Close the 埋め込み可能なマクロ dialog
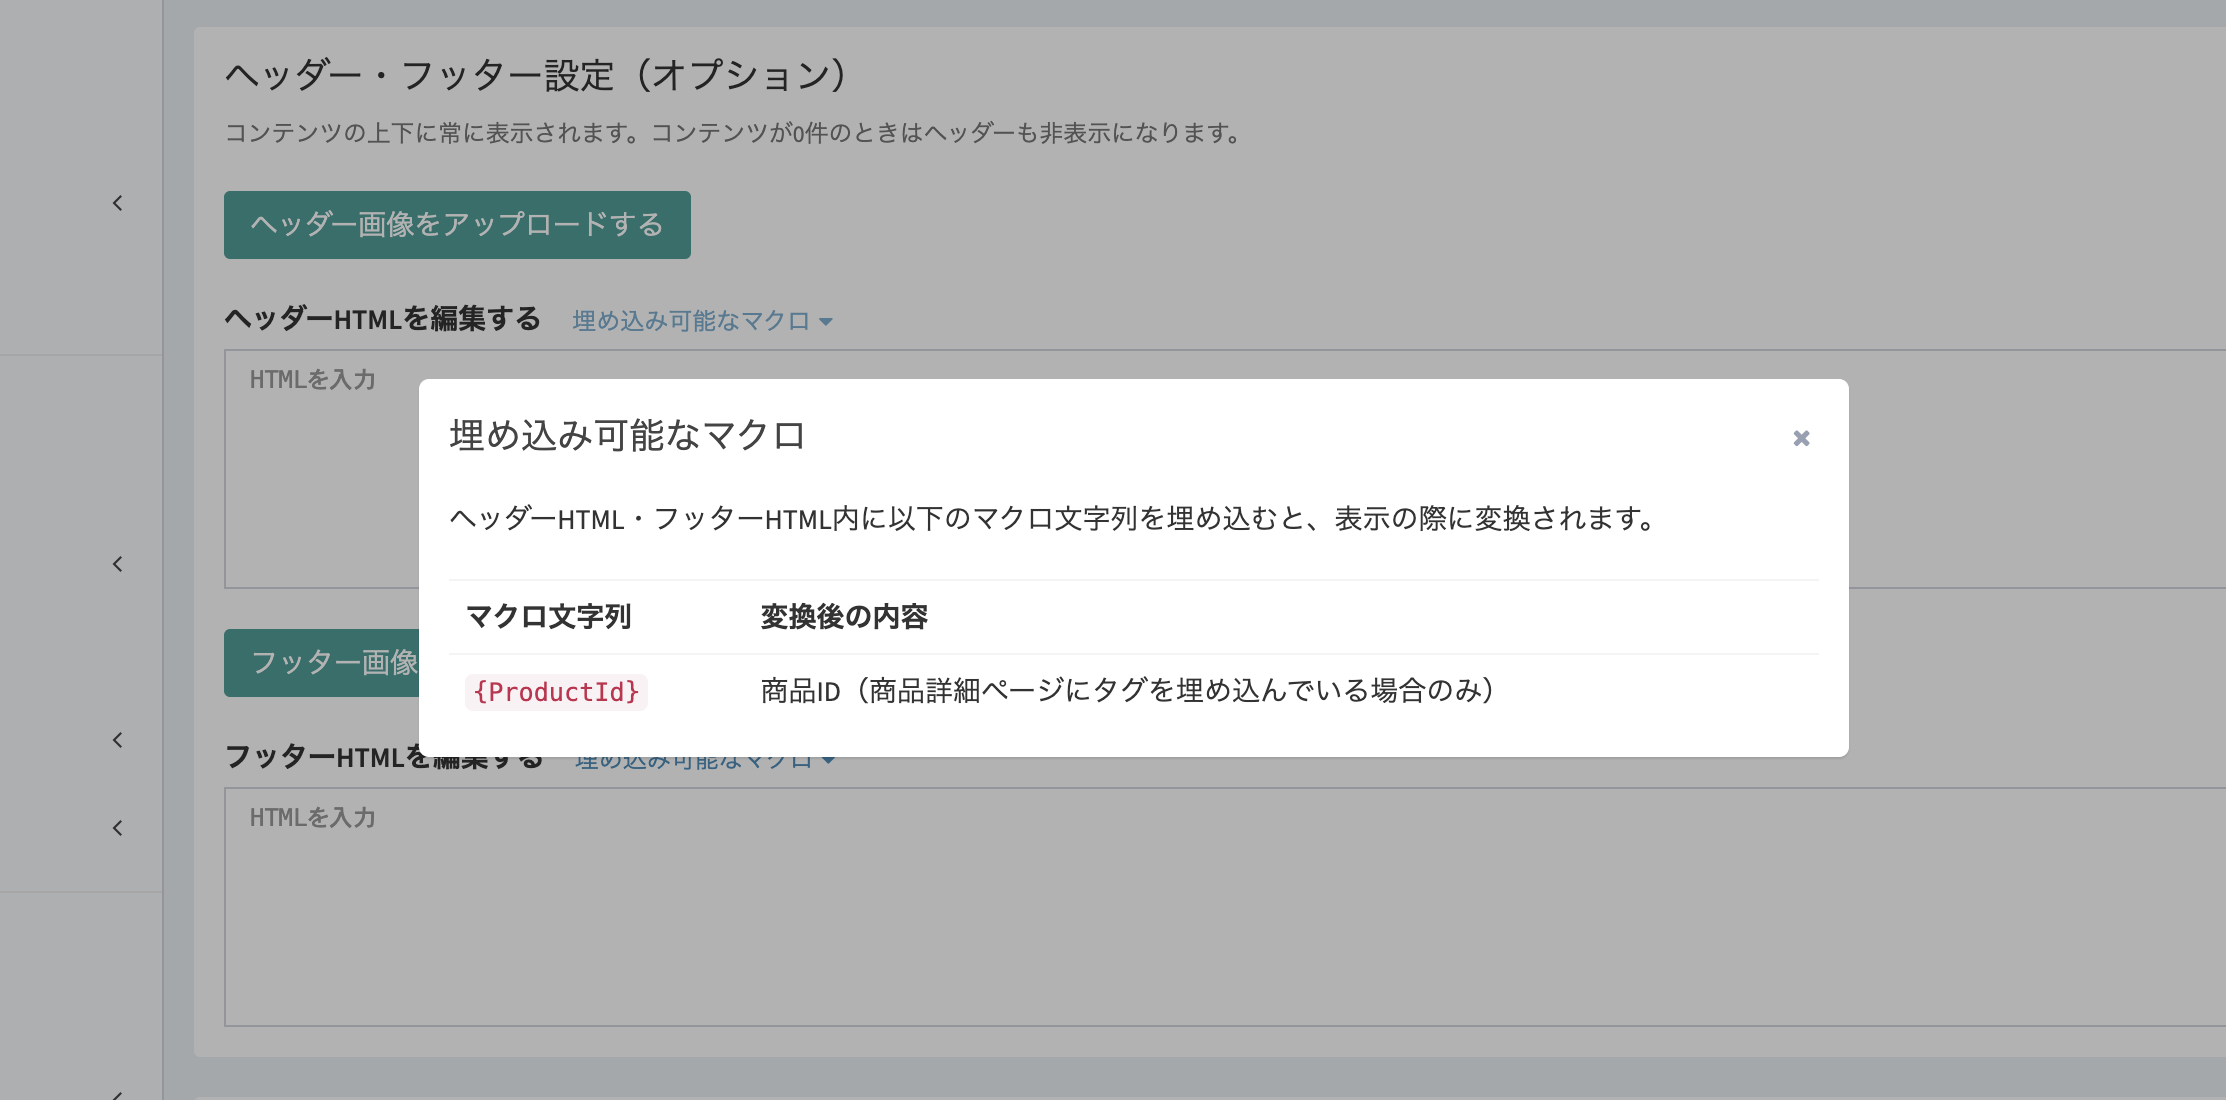This screenshot has width=2226, height=1100. (x=1801, y=438)
